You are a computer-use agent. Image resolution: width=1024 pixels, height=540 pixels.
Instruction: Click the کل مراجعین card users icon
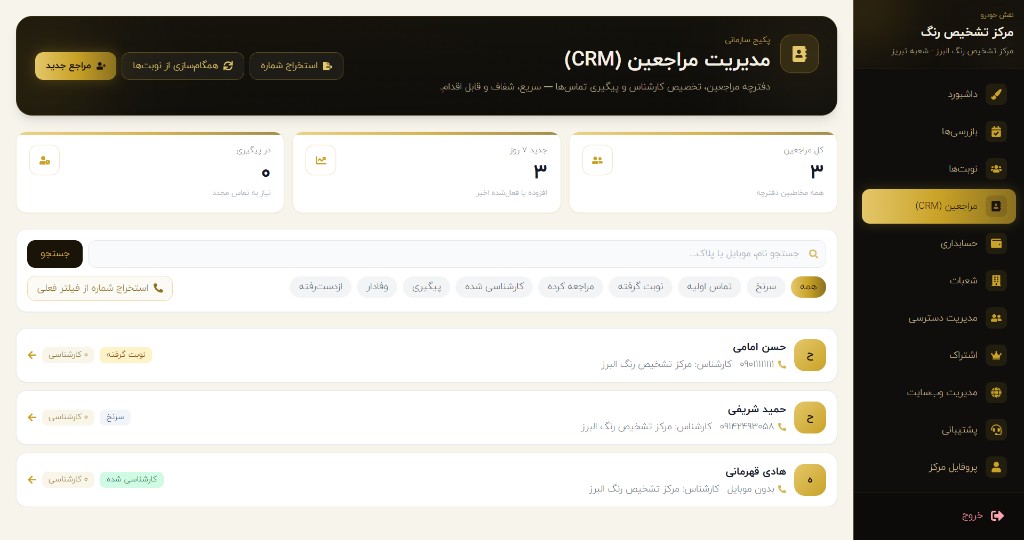pyautogui.click(x=597, y=160)
